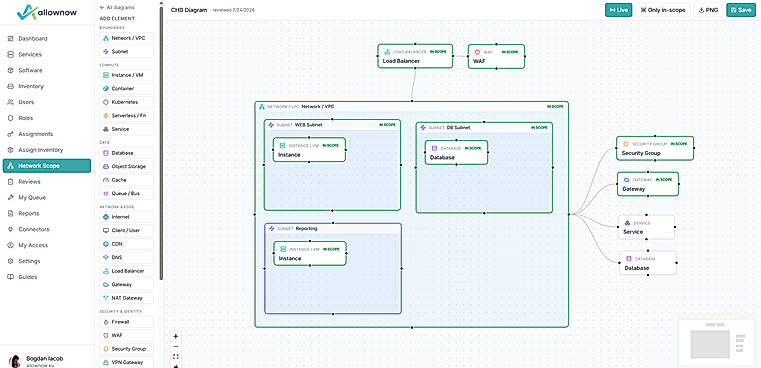Open the Connectors page

[47, 229]
